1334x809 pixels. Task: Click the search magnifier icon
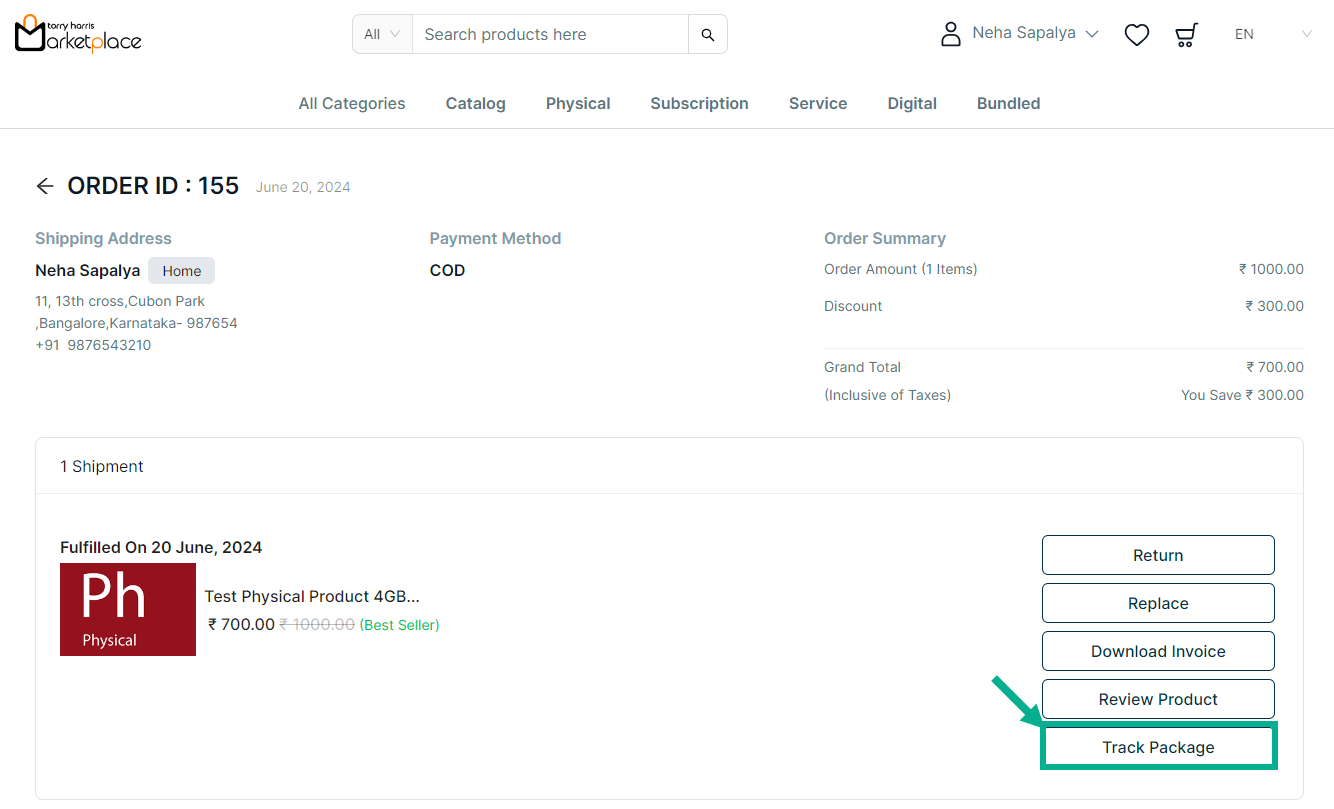708,35
